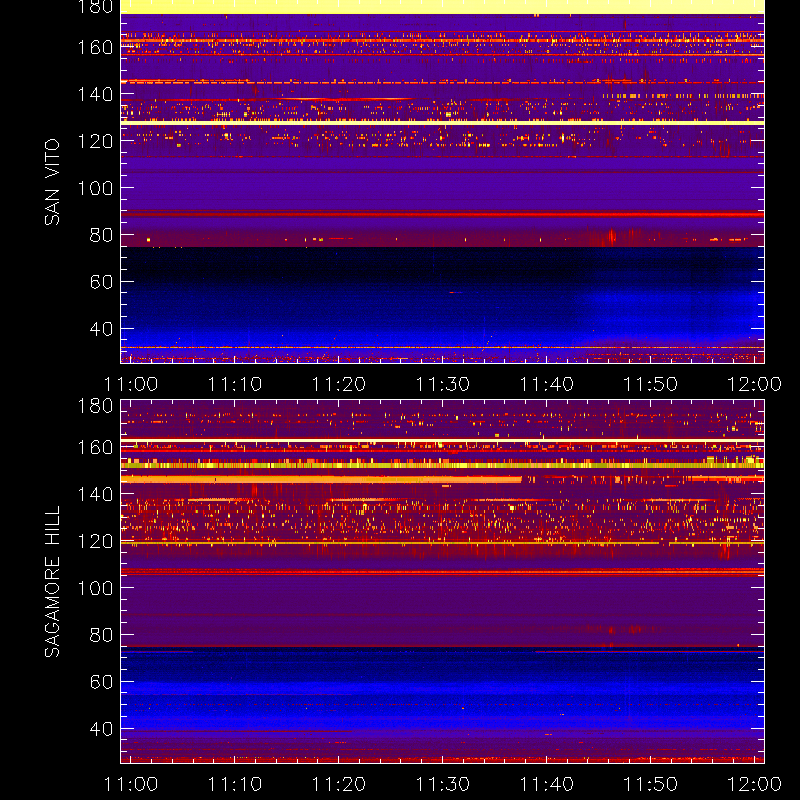Choose the 11:50 label under Sagamore Hill plot
Screen dimensions: 800x800
tap(651, 784)
